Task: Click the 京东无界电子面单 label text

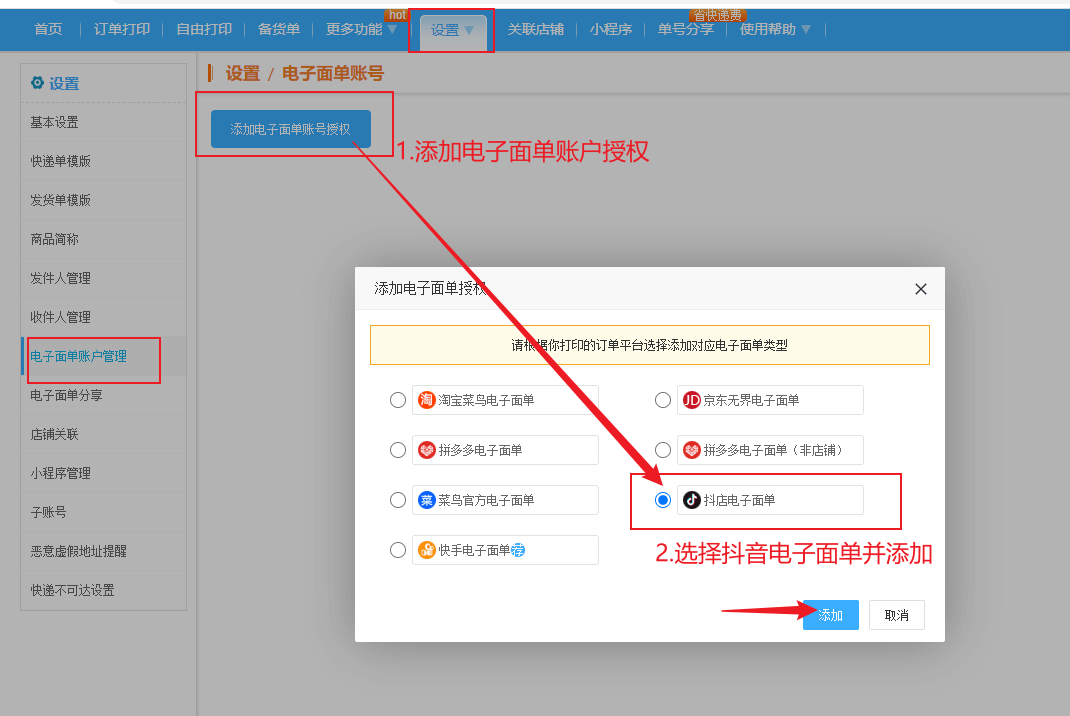Action: 751,400
